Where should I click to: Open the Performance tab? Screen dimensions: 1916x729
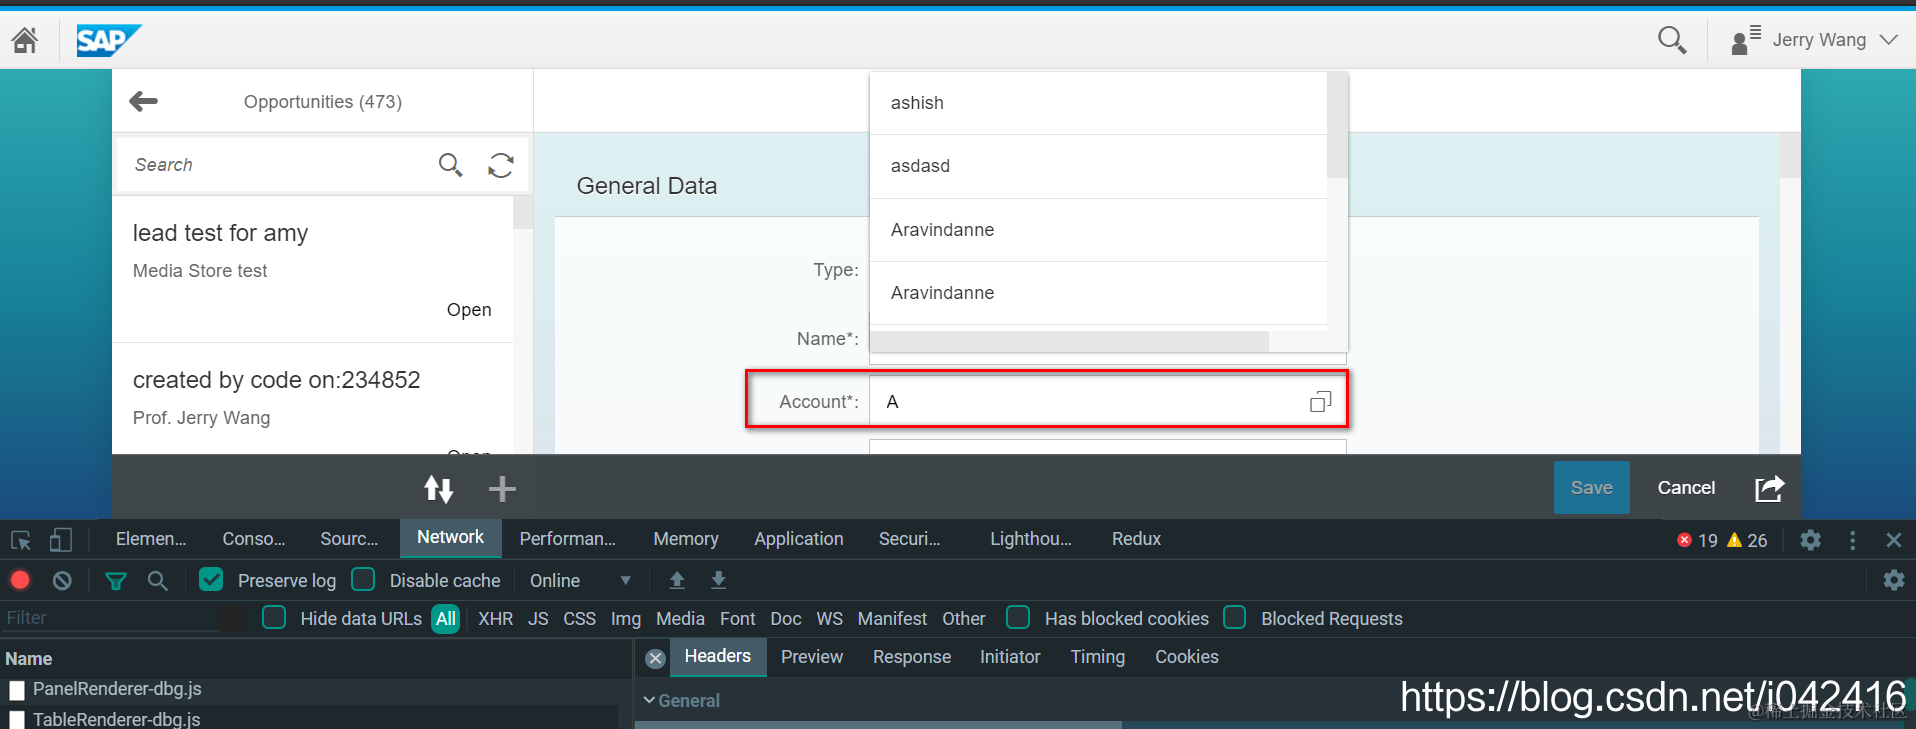[x=567, y=539]
